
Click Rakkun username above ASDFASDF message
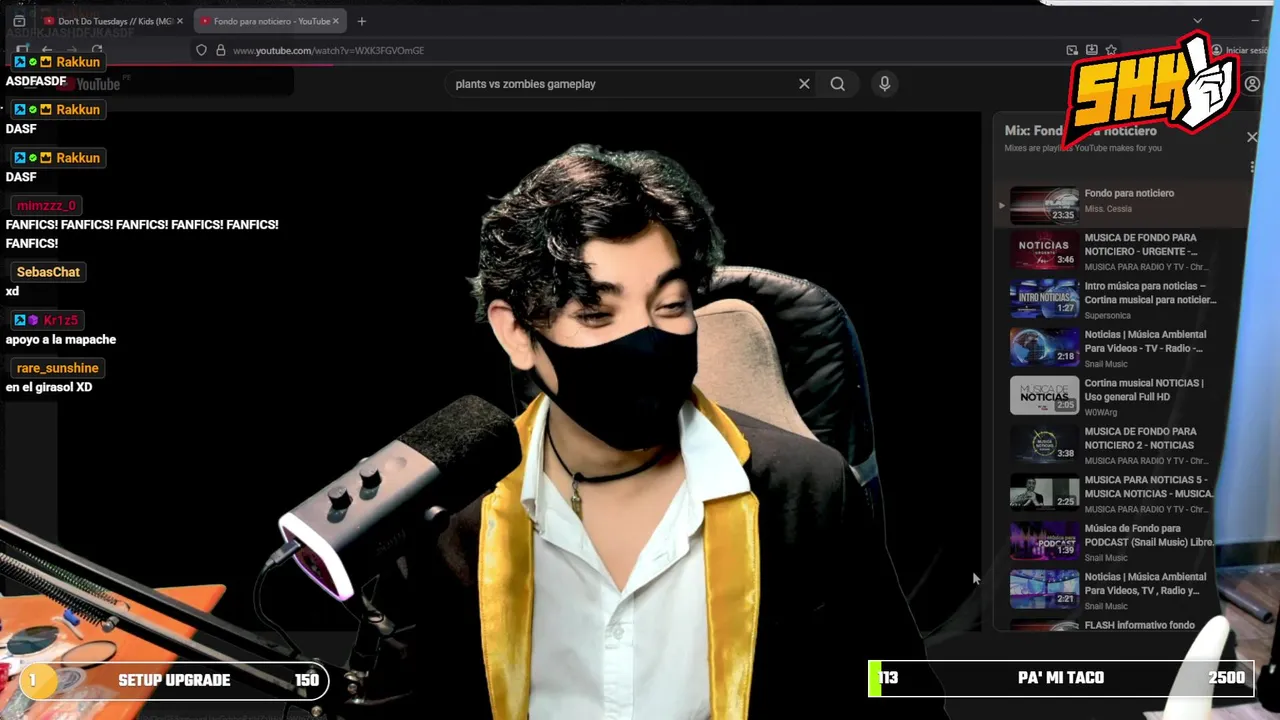(78, 62)
